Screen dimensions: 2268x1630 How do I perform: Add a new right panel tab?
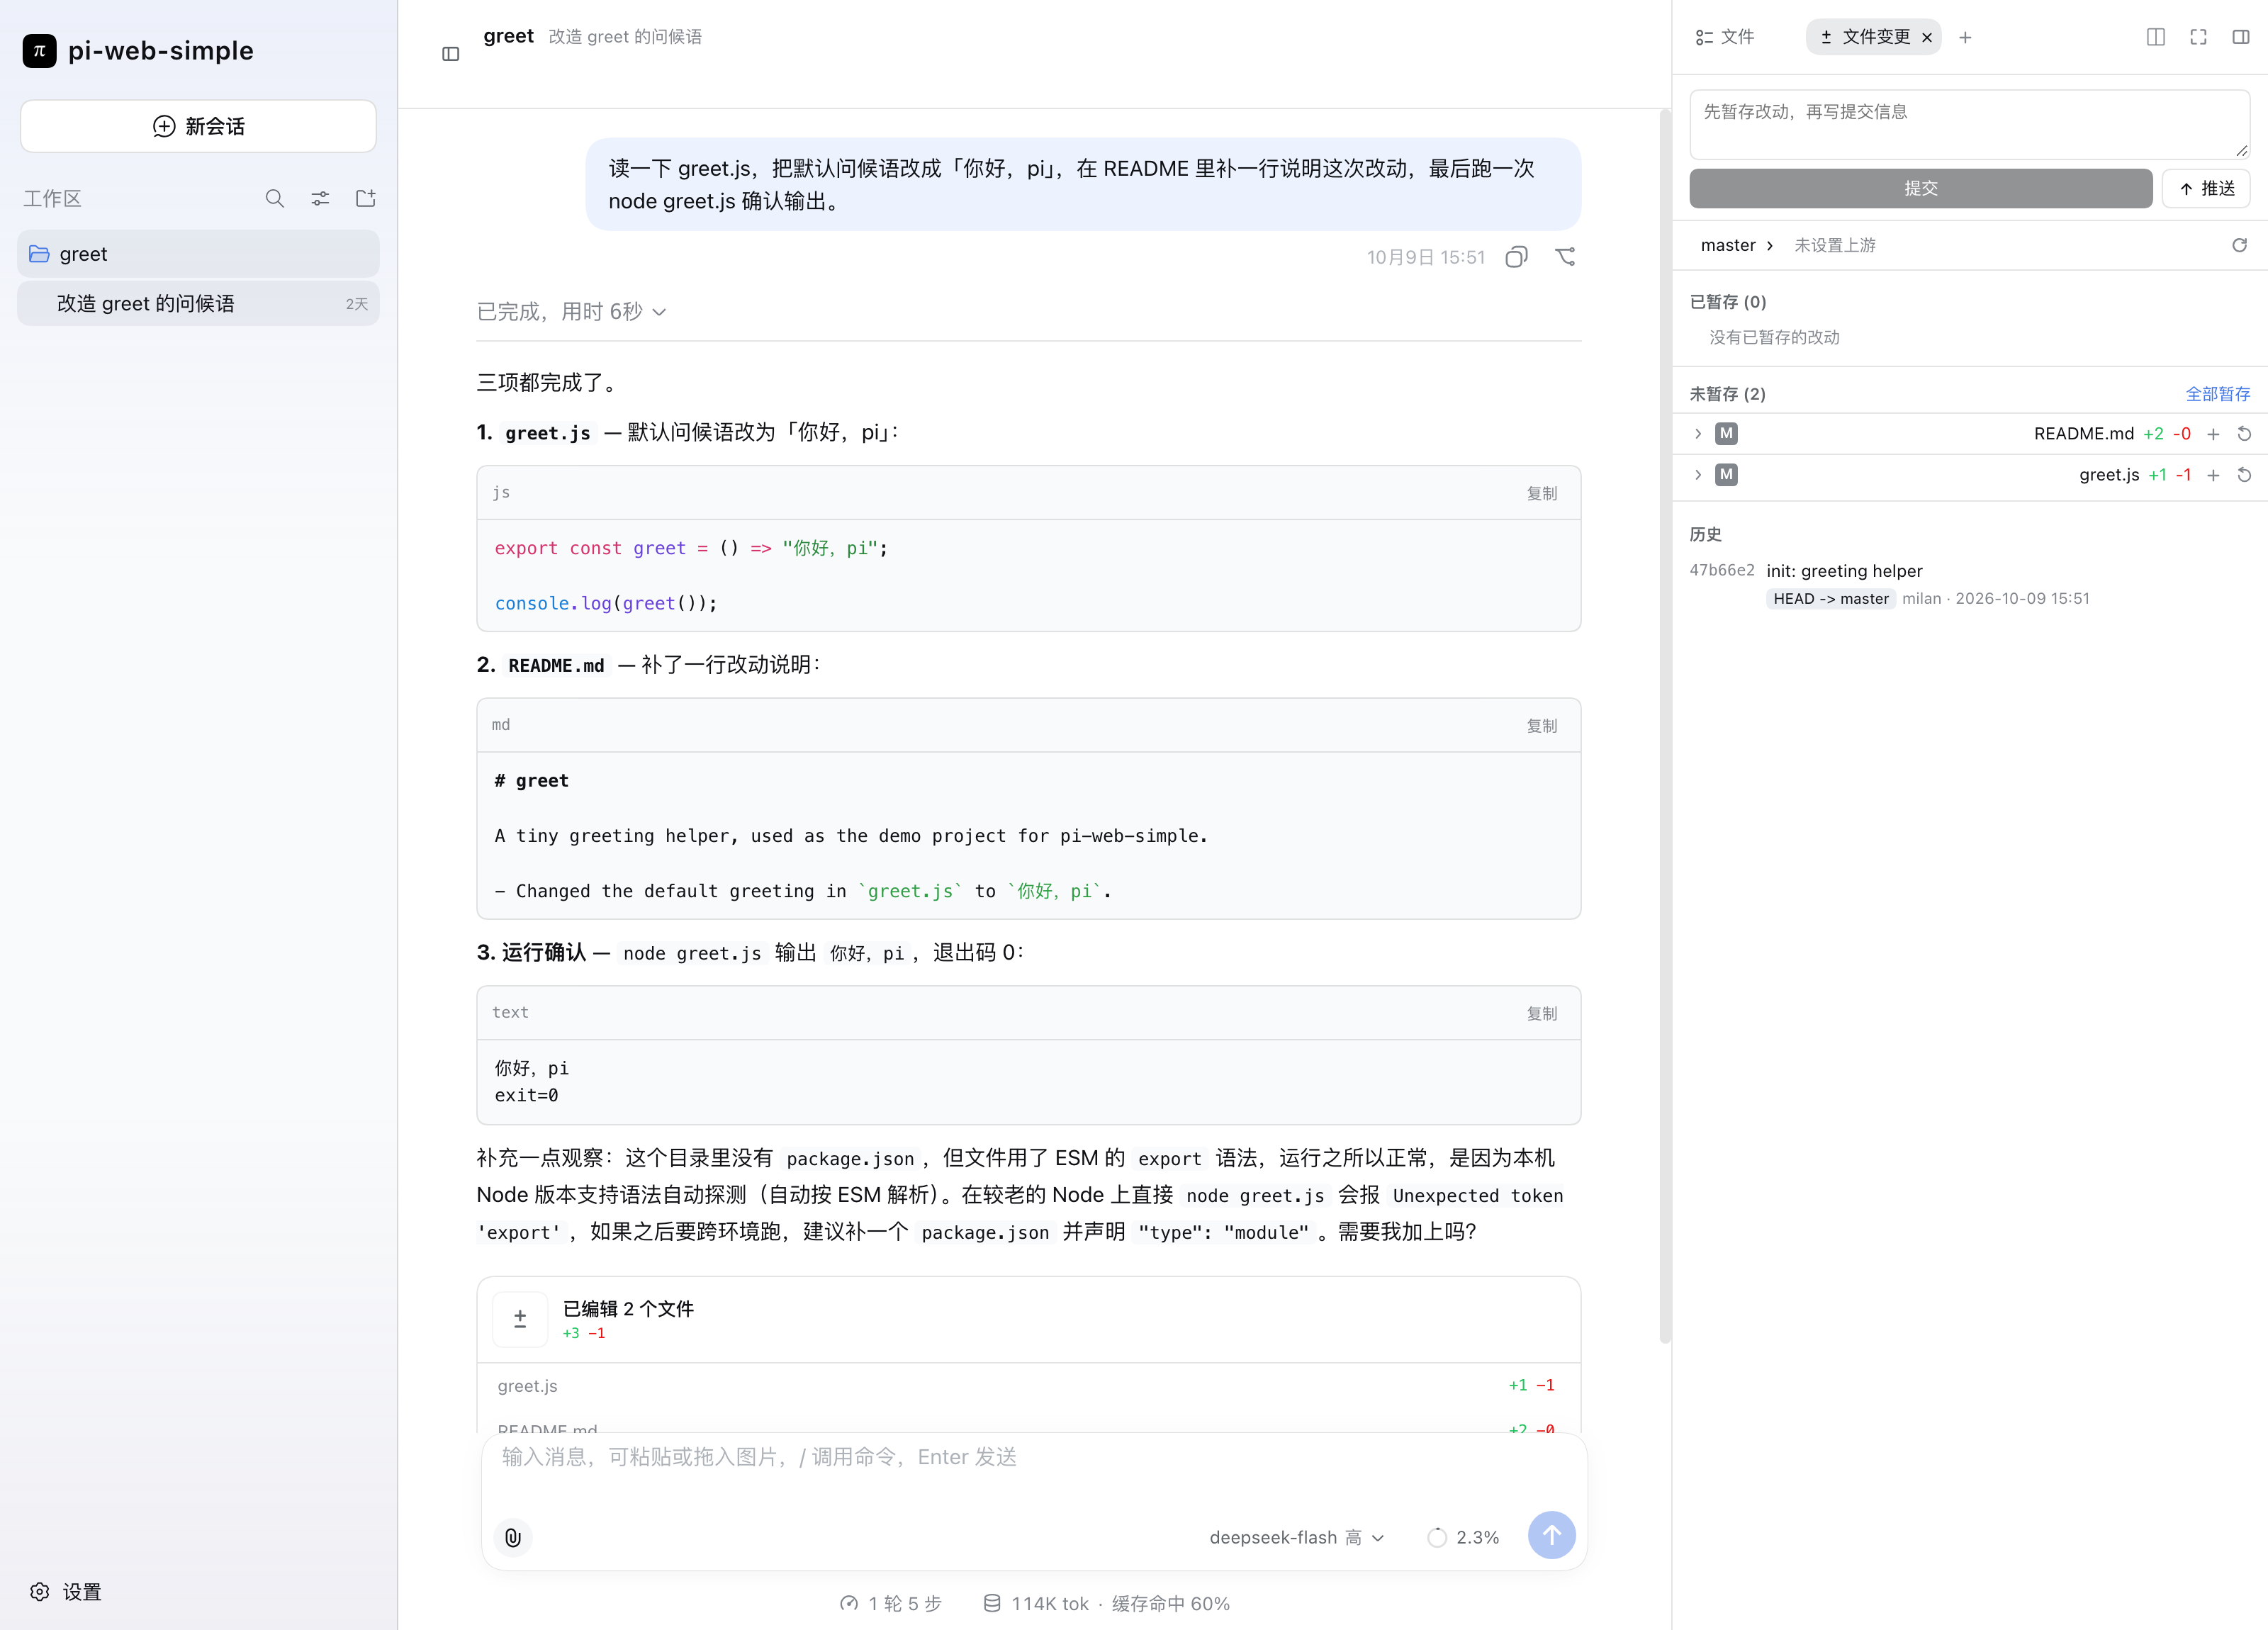[x=1965, y=37]
